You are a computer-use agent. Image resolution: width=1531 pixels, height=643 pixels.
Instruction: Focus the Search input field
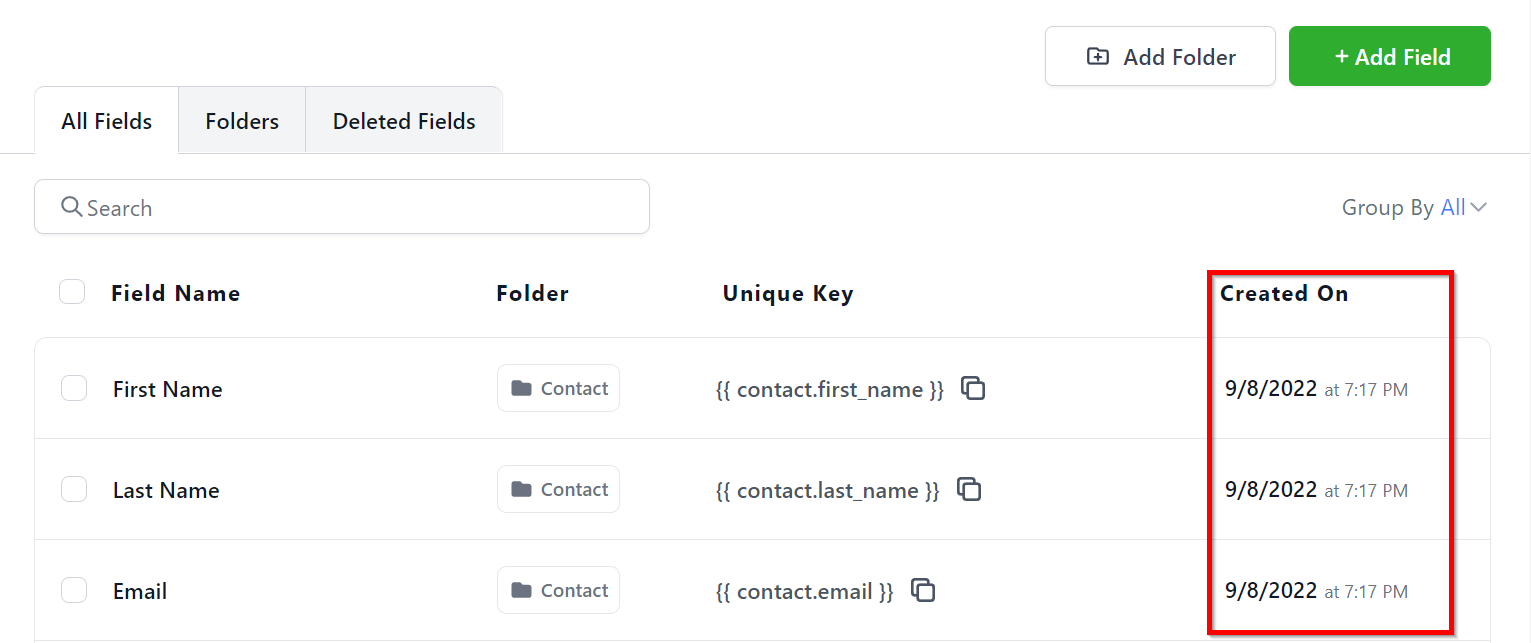click(360, 208)
